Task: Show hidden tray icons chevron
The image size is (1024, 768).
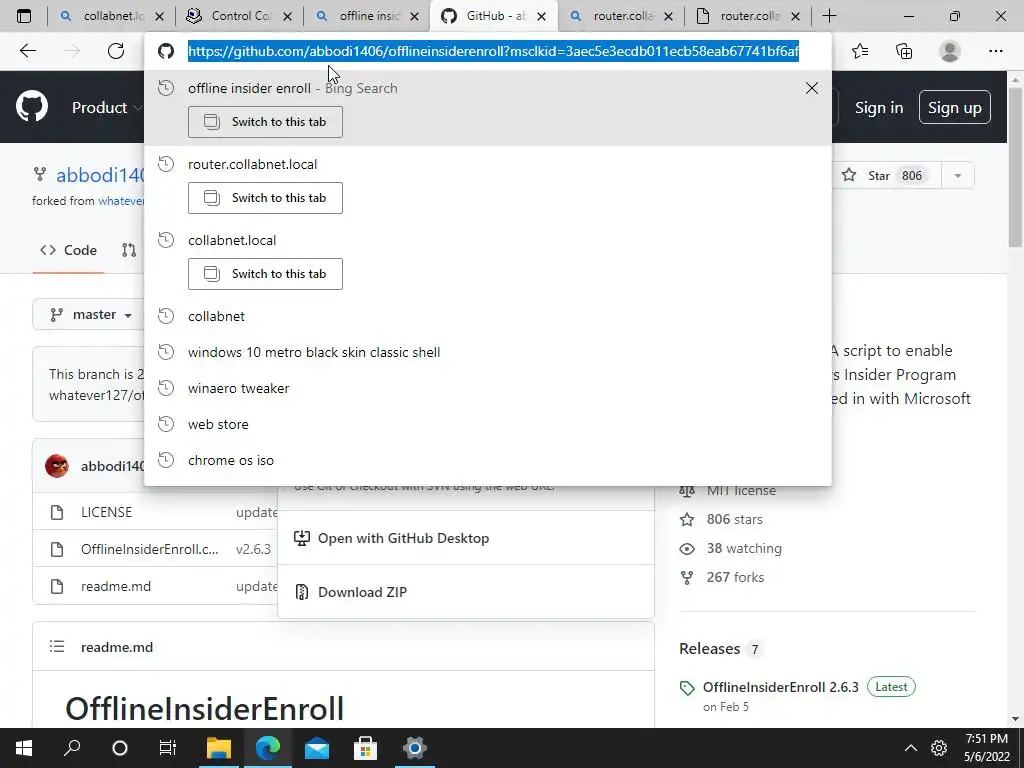Action: coord(910,748)
